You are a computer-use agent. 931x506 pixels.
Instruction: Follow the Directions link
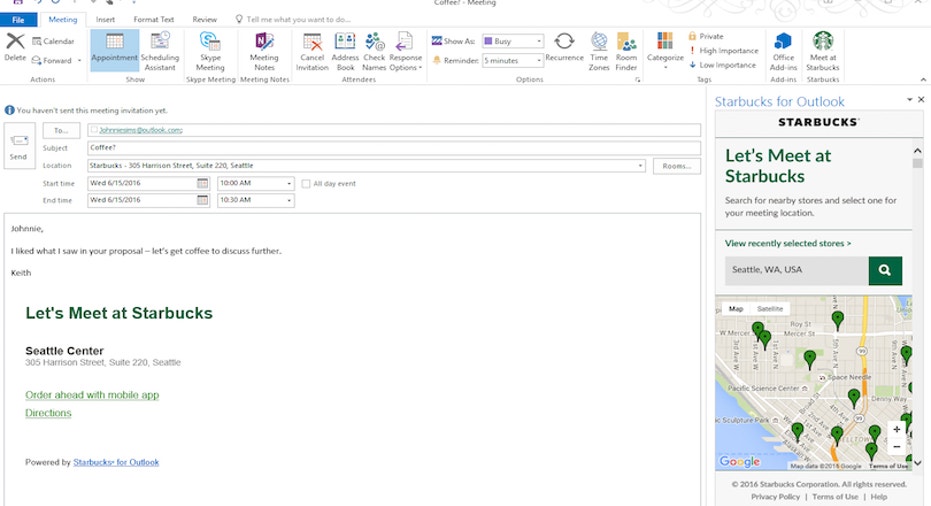48,413
